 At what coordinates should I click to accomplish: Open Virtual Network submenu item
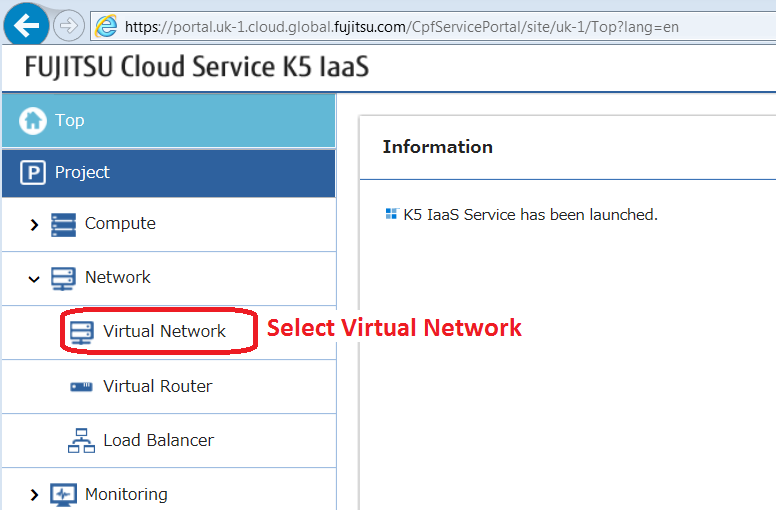click(164, 331)
